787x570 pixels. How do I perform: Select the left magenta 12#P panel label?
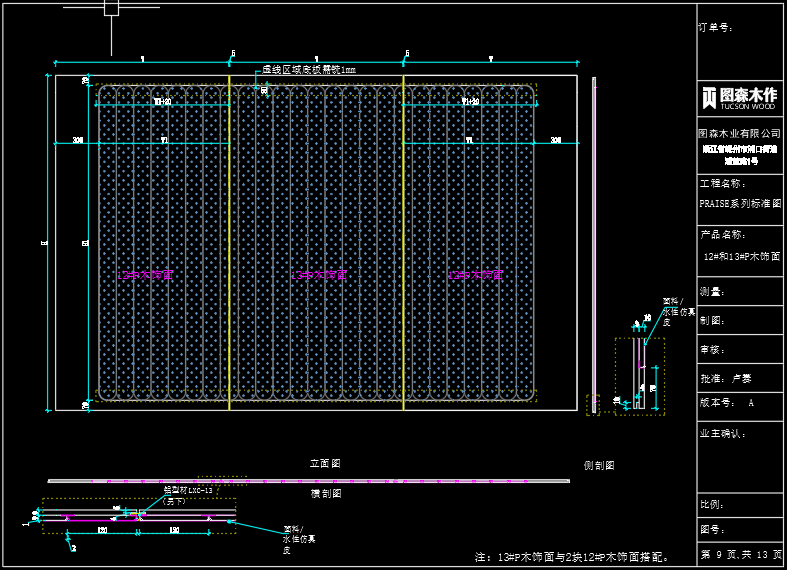146,274
